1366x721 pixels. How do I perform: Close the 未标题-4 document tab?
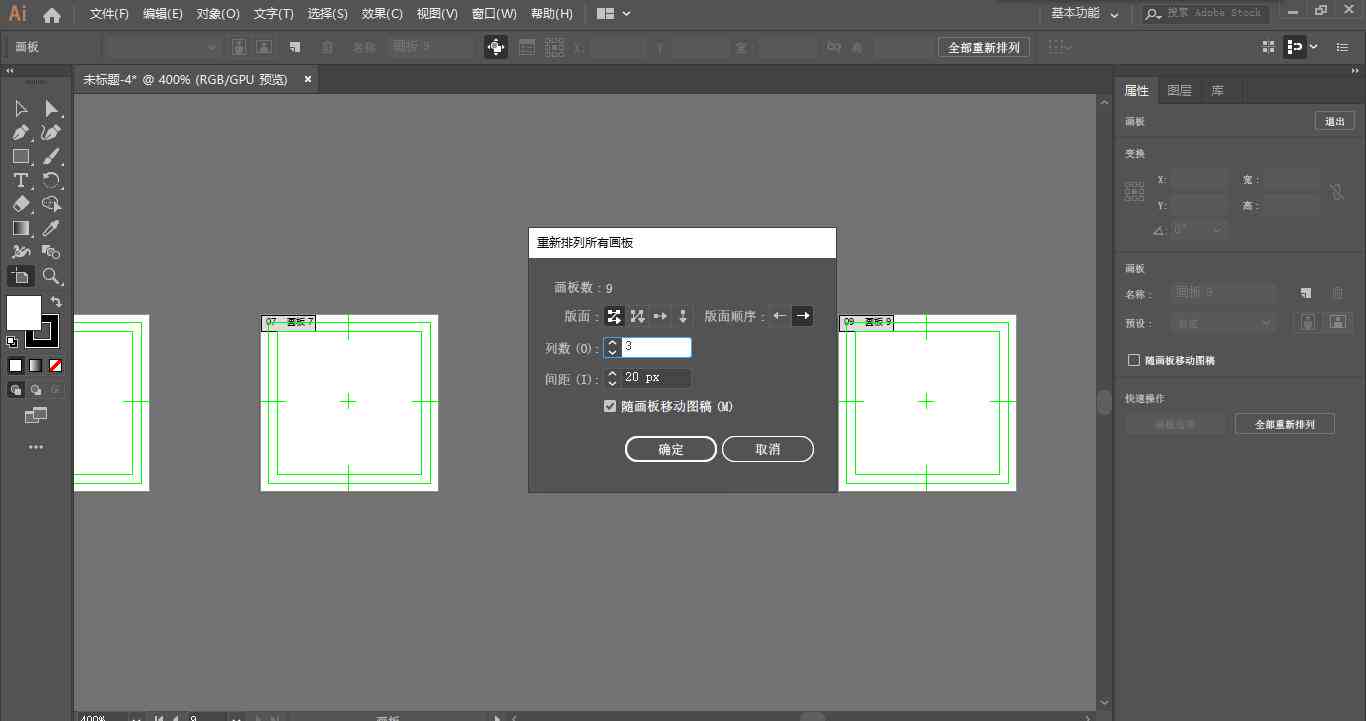pos(308,79)
